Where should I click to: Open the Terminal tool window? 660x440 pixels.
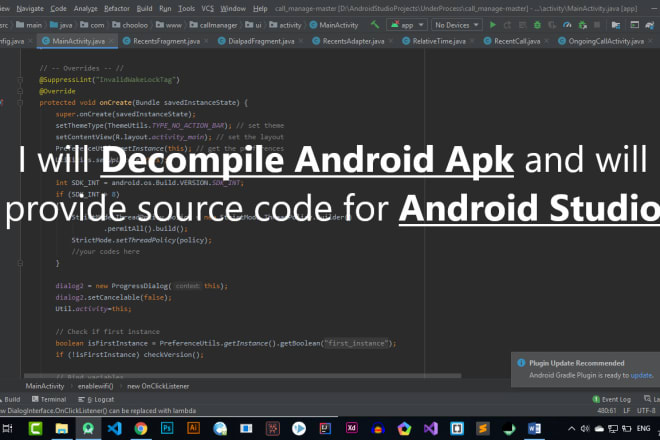click(x=49, y=399)
